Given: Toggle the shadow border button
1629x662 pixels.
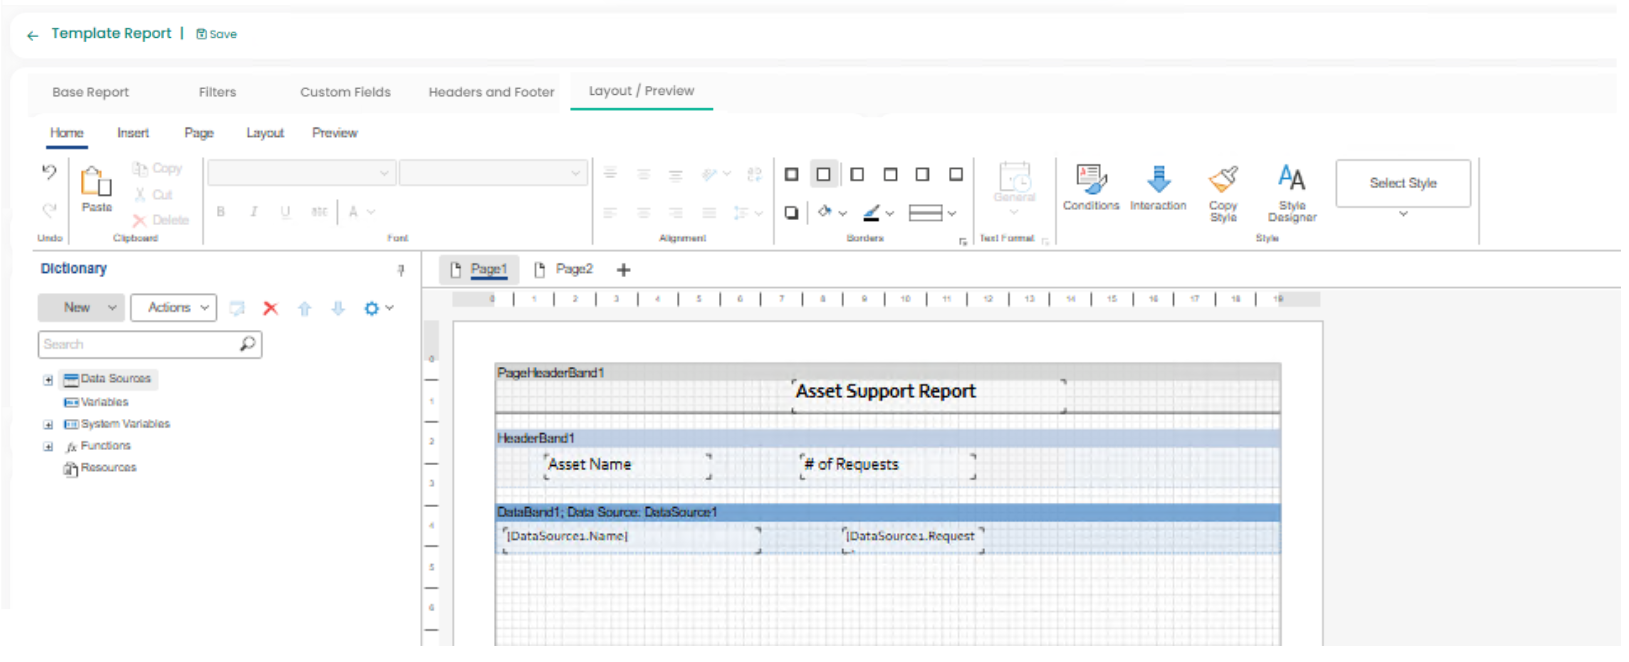Looking at the screenshot, I should point(791,213).
